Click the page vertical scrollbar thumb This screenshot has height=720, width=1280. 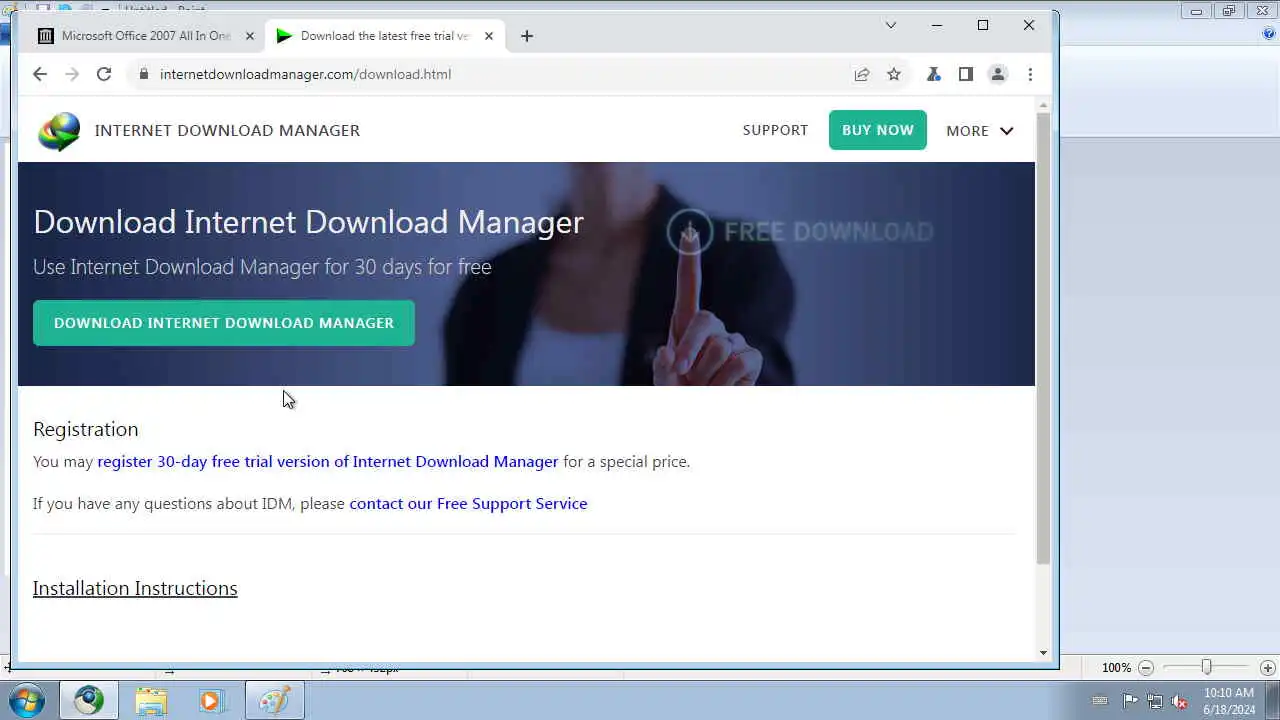click(x=1043, y=339)
